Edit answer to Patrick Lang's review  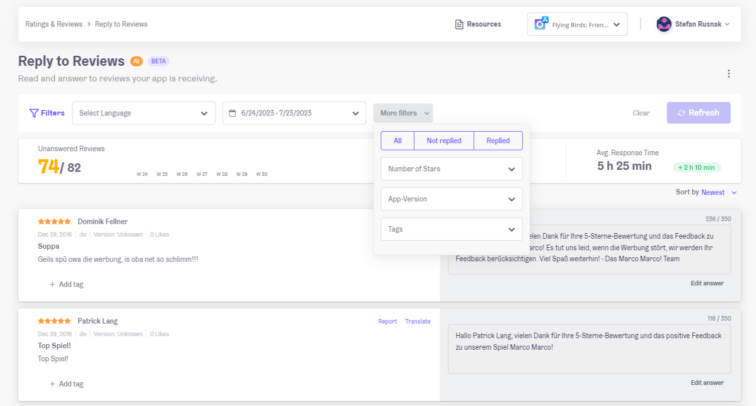point(707,383)
